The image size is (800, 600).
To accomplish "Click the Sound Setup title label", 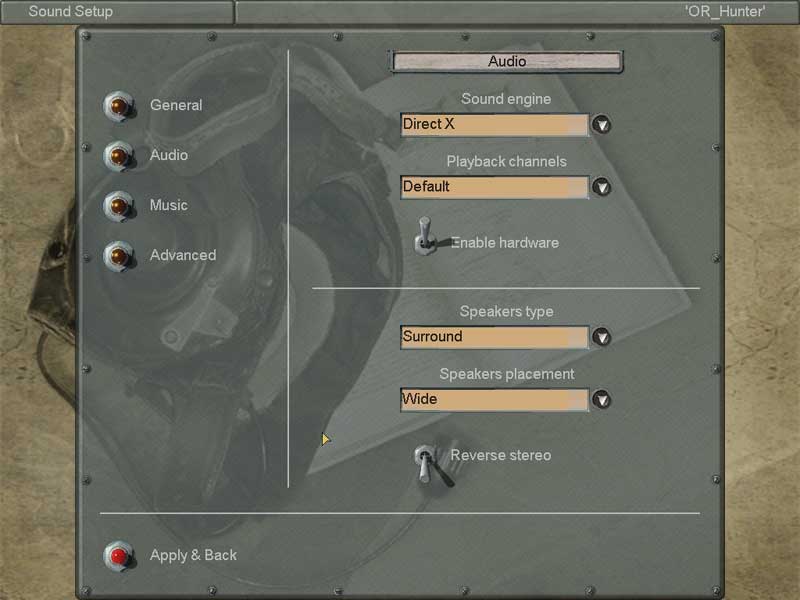I will 70,11.
